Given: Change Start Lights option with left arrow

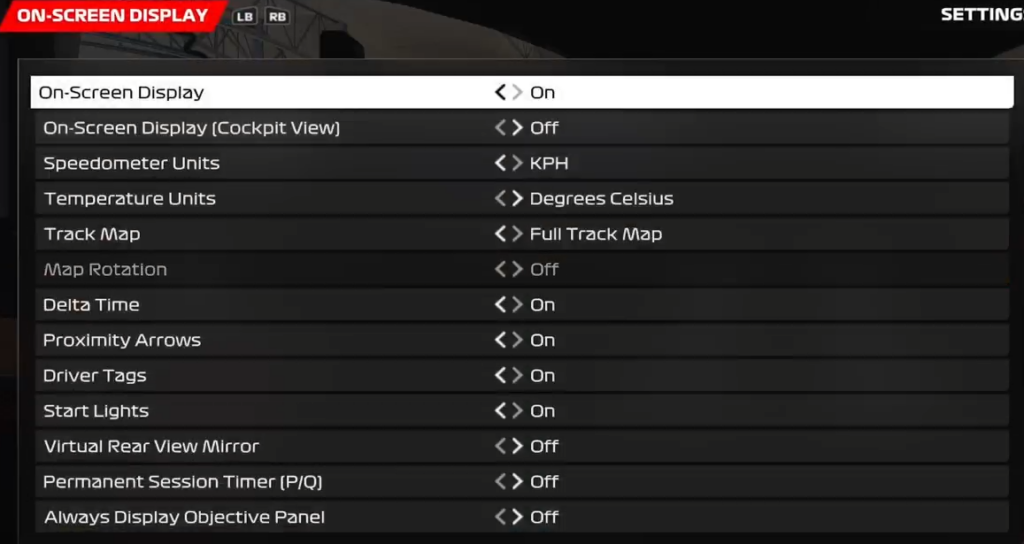Looking at the screenshot, I should [x=500, y=410].
